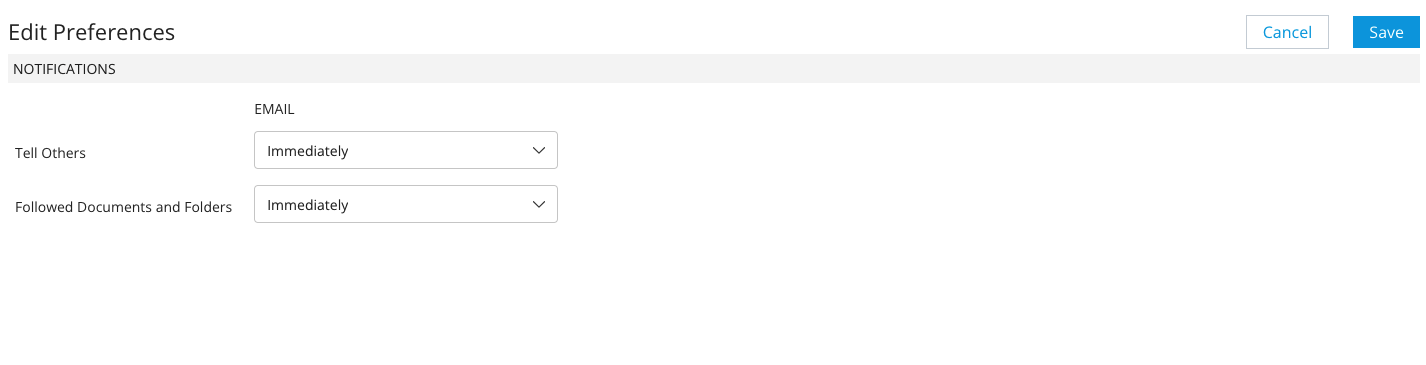This screenshot has height=365, width=1426.
Task: Click the chevron arrow in Tell Others dropdown
Action: [538, 151]
